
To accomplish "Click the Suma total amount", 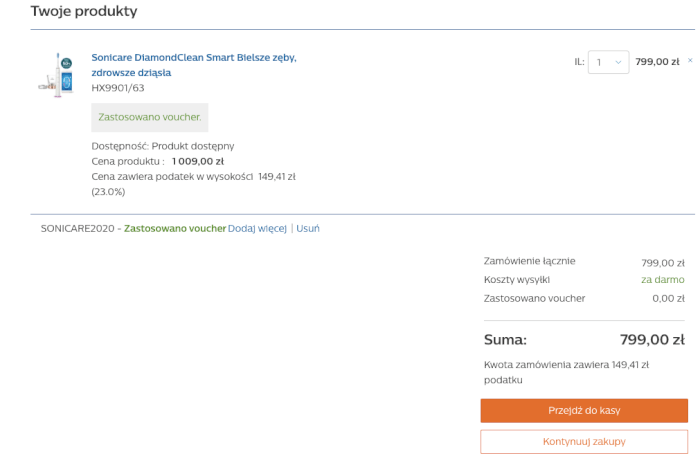I will 651,339.
